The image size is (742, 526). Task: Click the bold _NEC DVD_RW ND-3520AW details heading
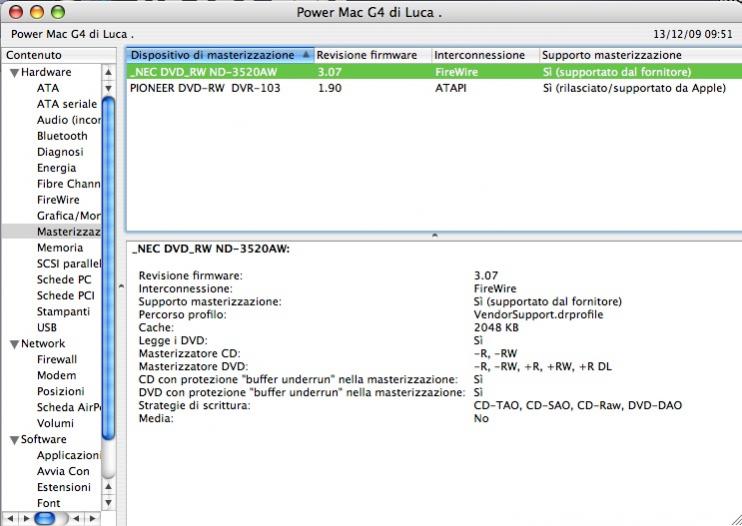coord(211,249)
